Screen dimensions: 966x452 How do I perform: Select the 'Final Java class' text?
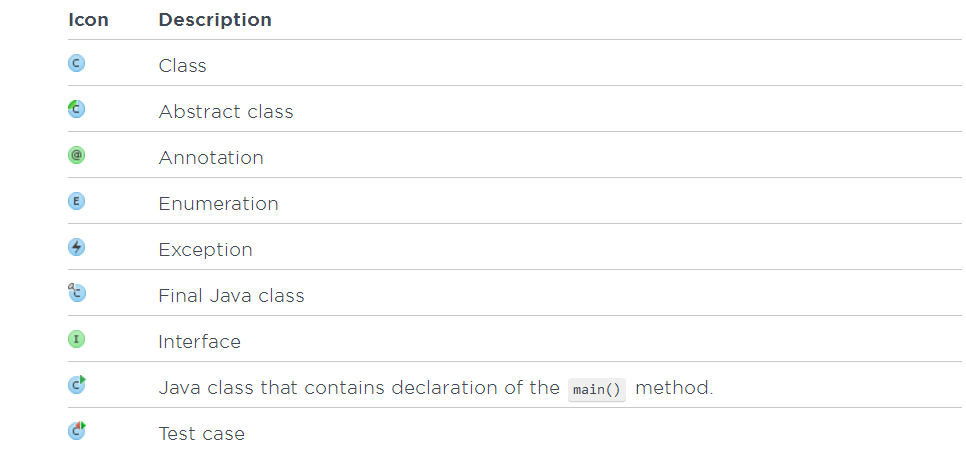pyautogui.click(x=231, y=296)
